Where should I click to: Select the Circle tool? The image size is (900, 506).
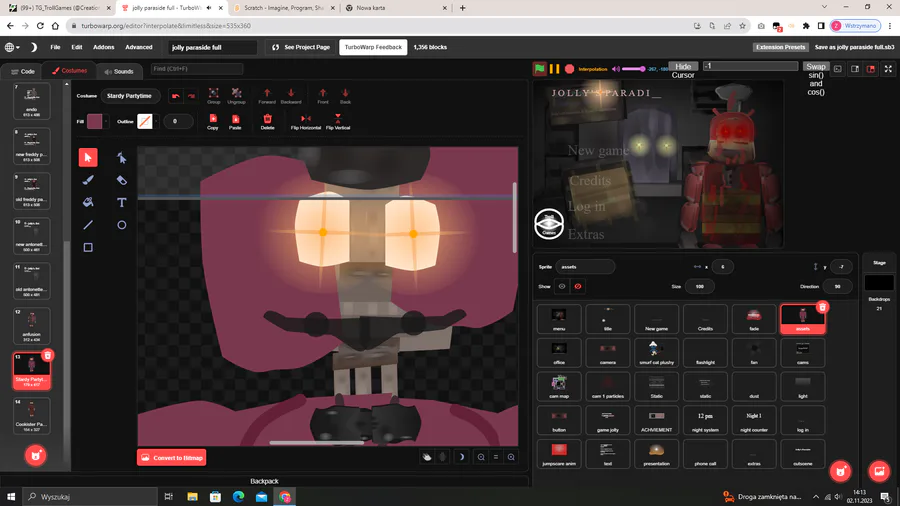[122, 225]
